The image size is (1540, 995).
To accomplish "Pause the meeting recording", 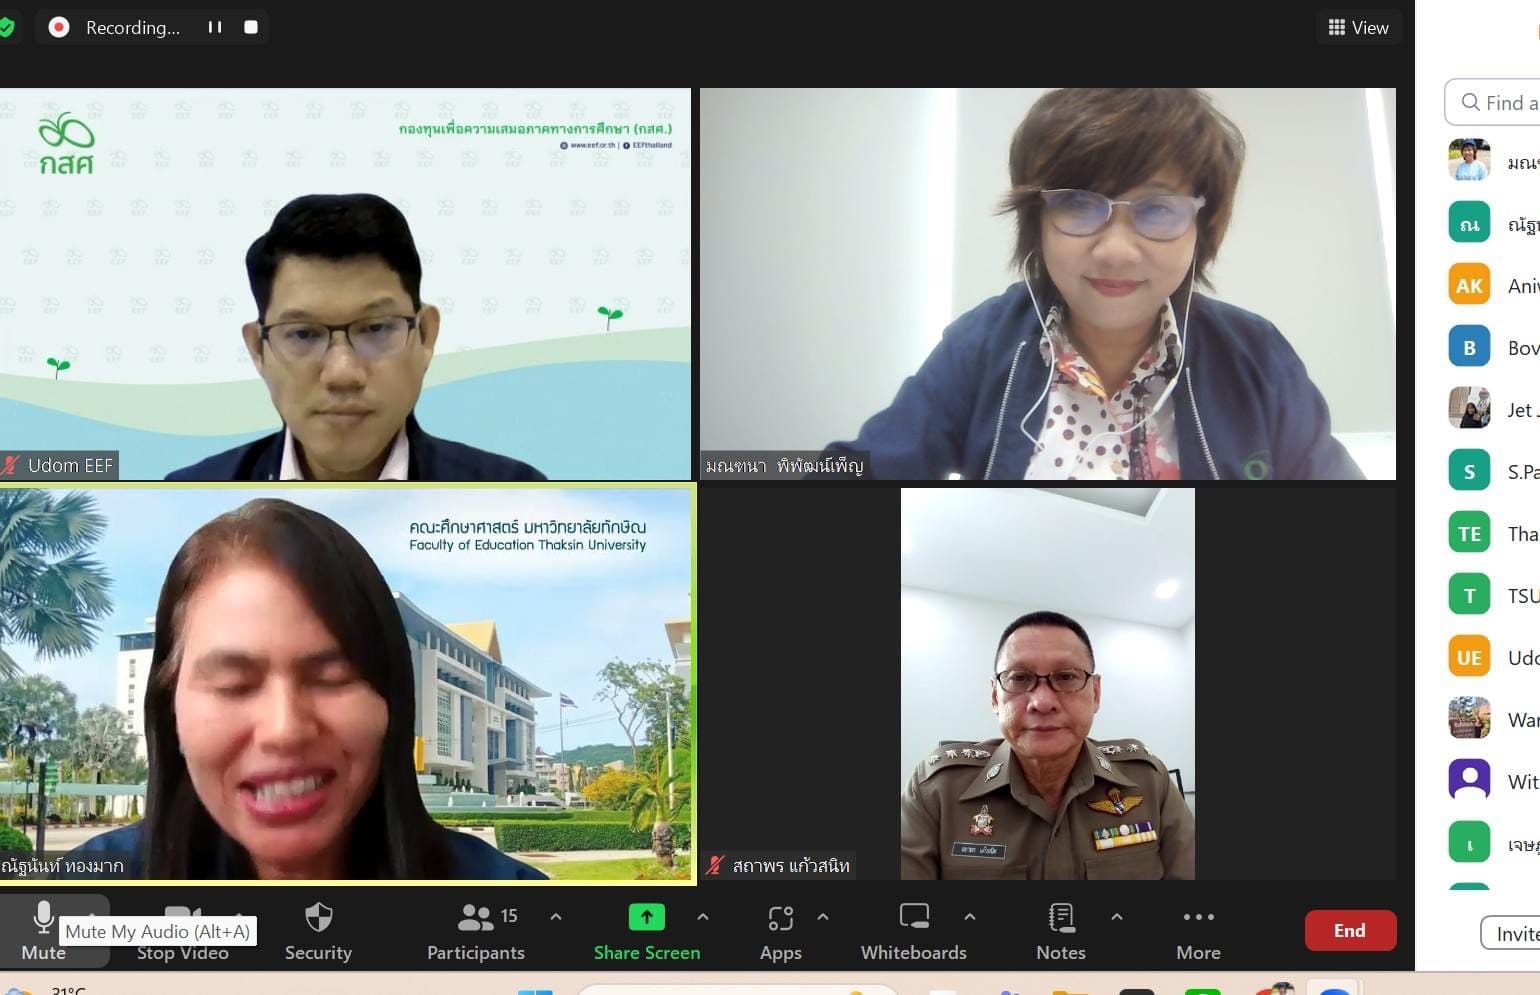I will click(215, 27).
